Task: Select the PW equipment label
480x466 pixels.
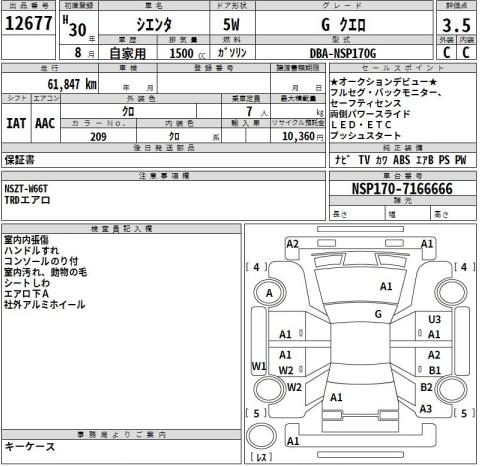Action: pos(461,160)
